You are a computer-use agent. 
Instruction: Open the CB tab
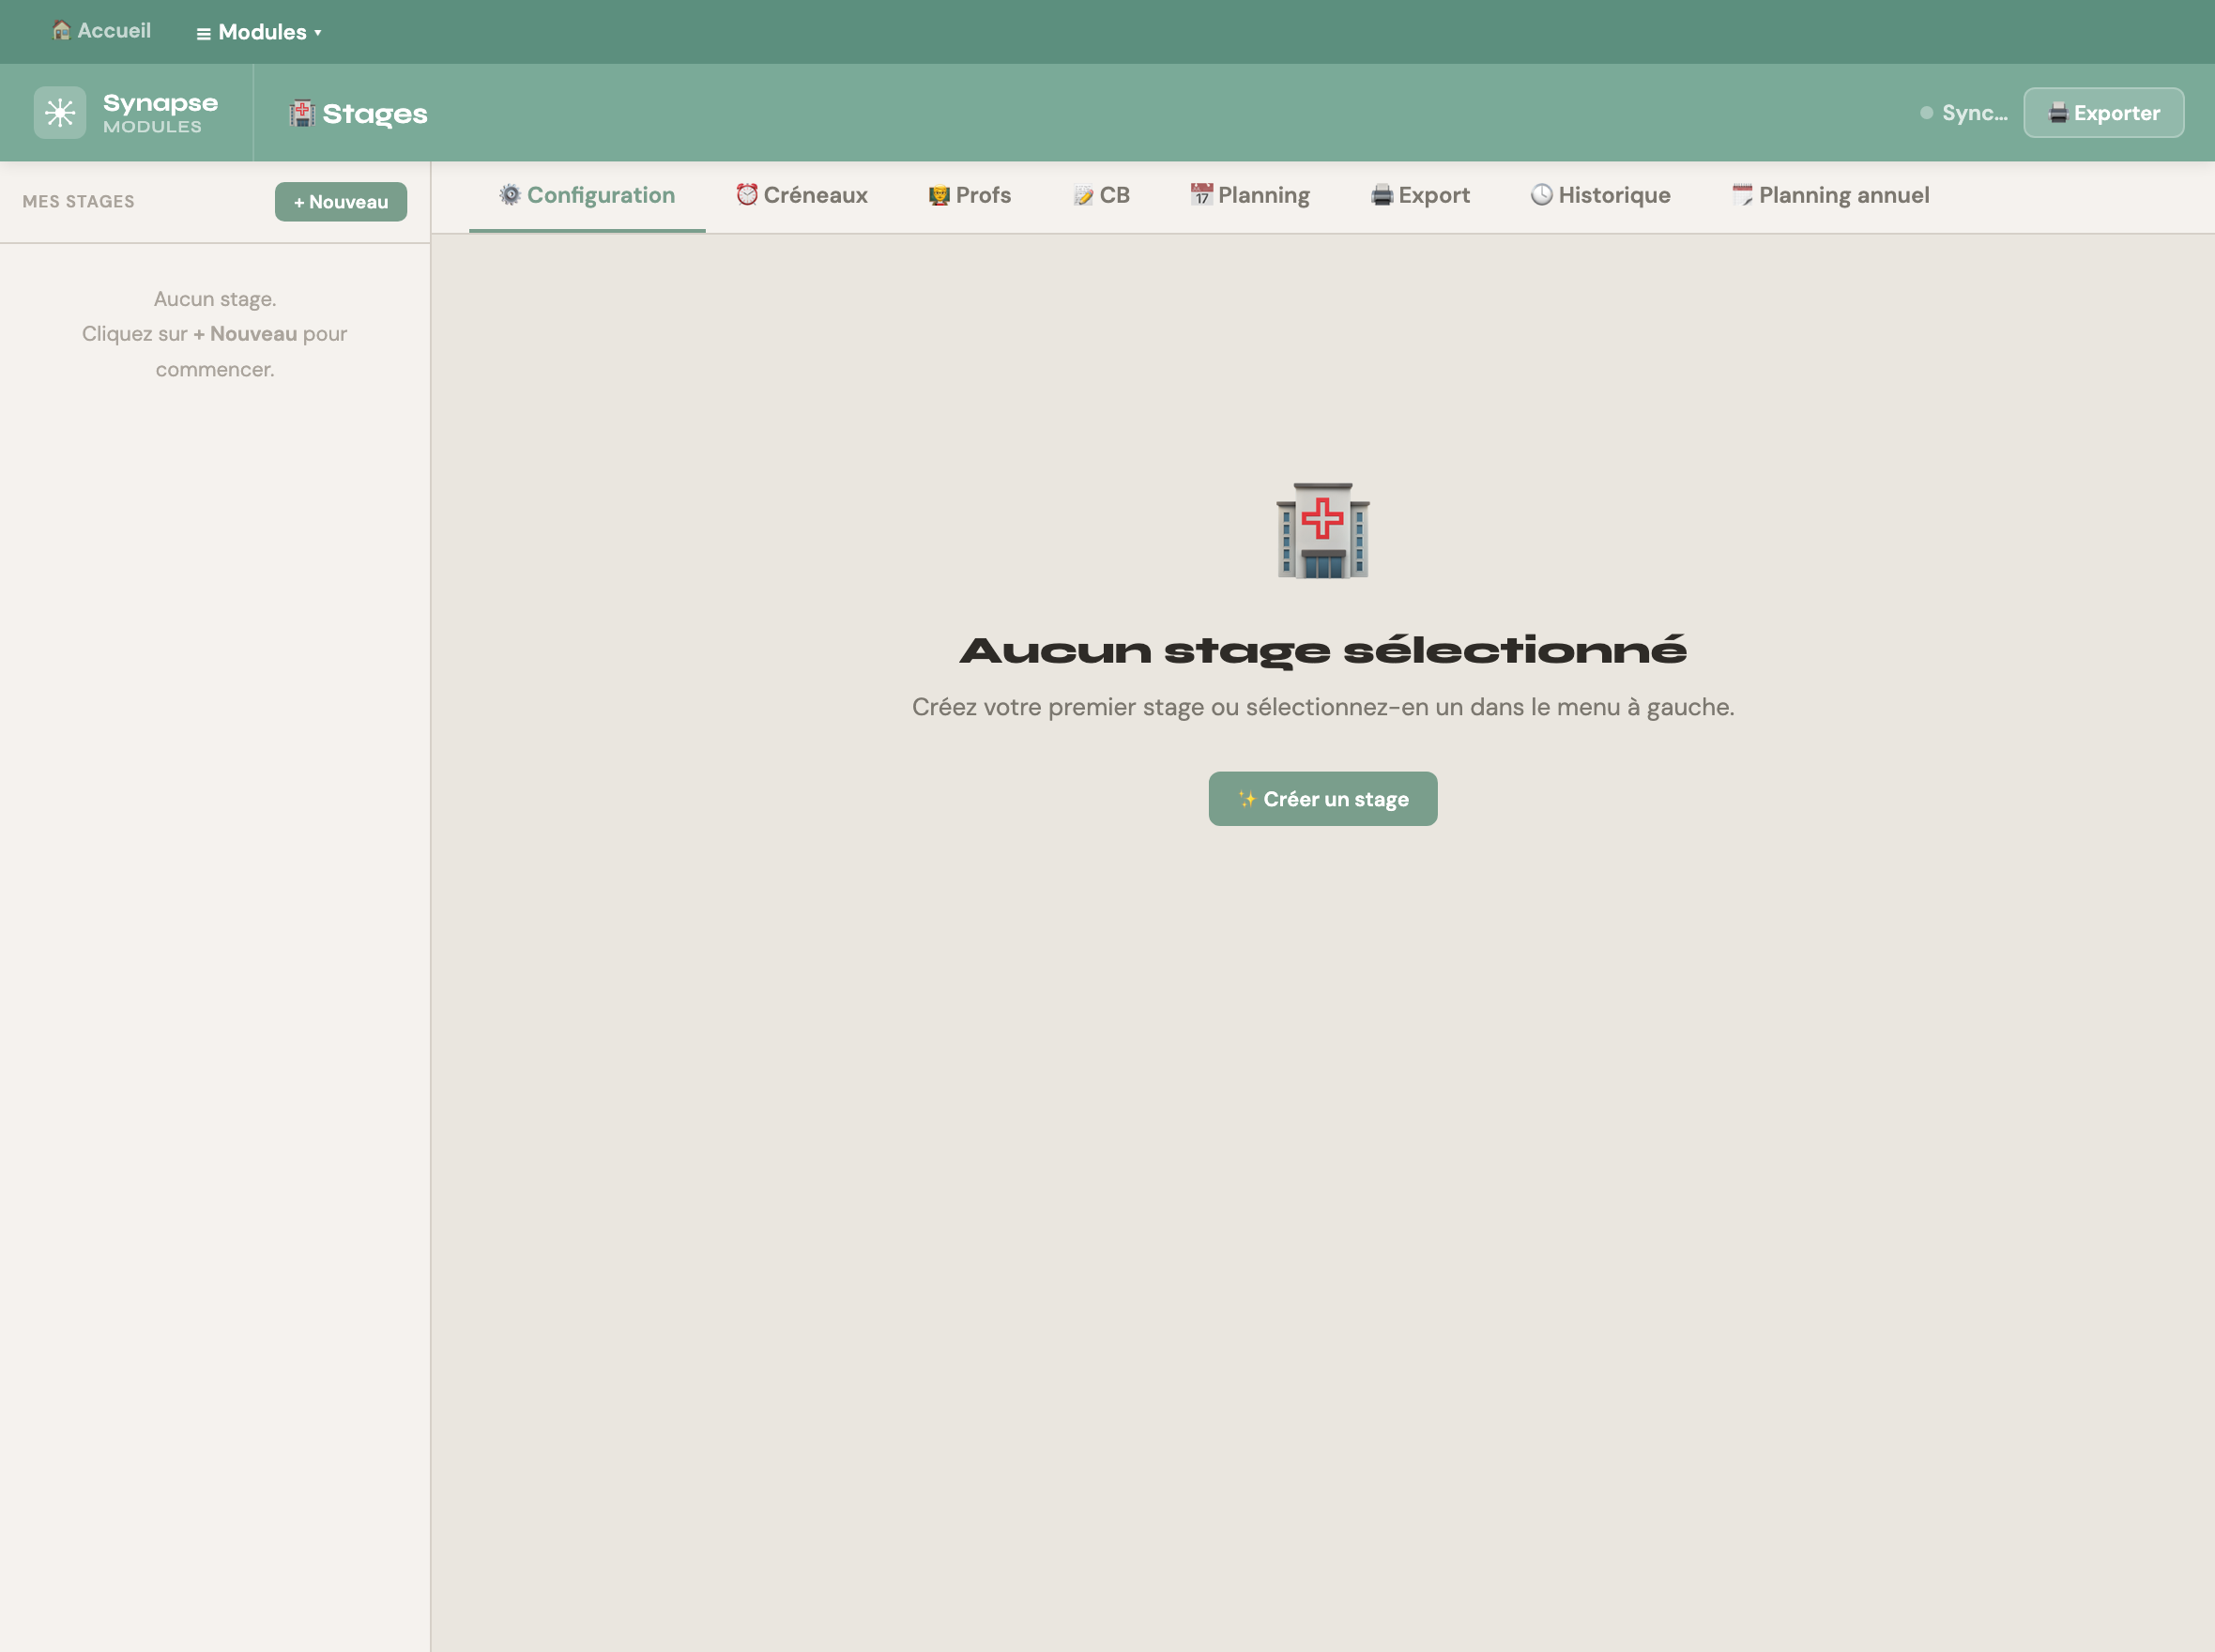coord(1101,195)
